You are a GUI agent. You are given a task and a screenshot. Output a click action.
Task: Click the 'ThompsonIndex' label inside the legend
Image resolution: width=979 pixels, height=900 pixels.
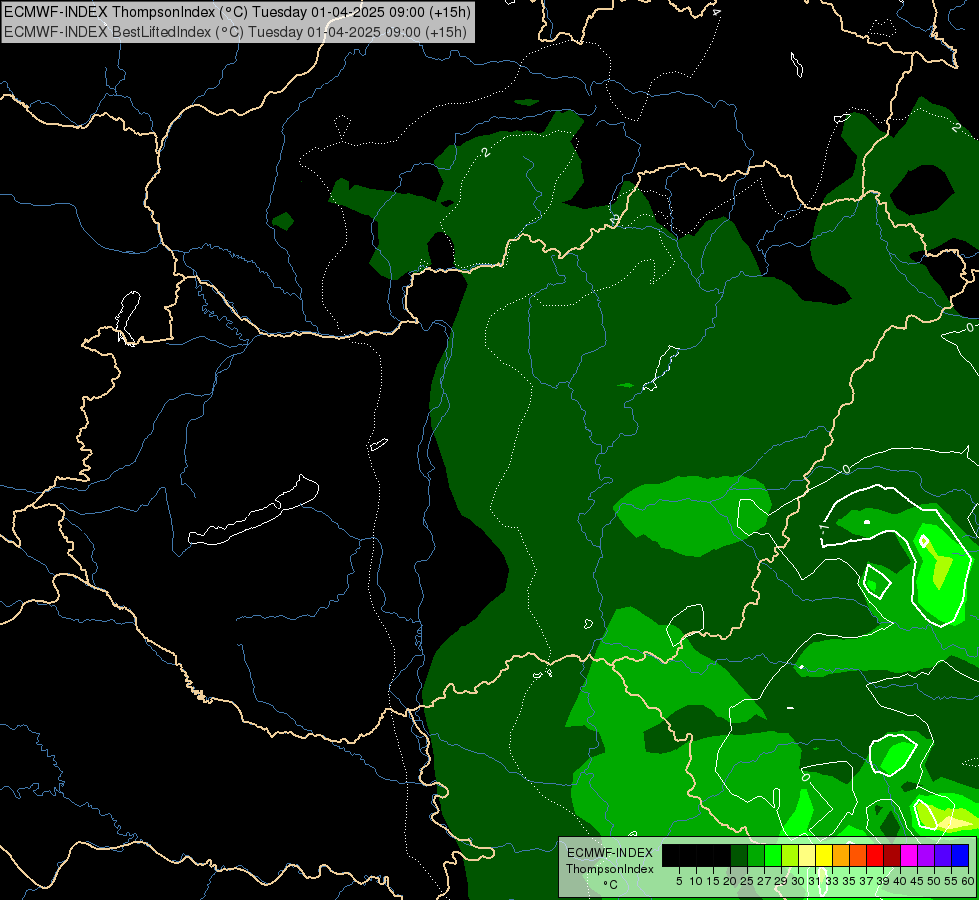[x=609, y=869]
